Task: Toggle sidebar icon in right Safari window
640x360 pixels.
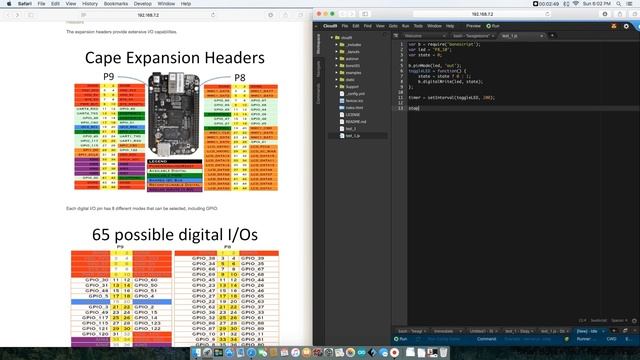Action: coord(365,14)
